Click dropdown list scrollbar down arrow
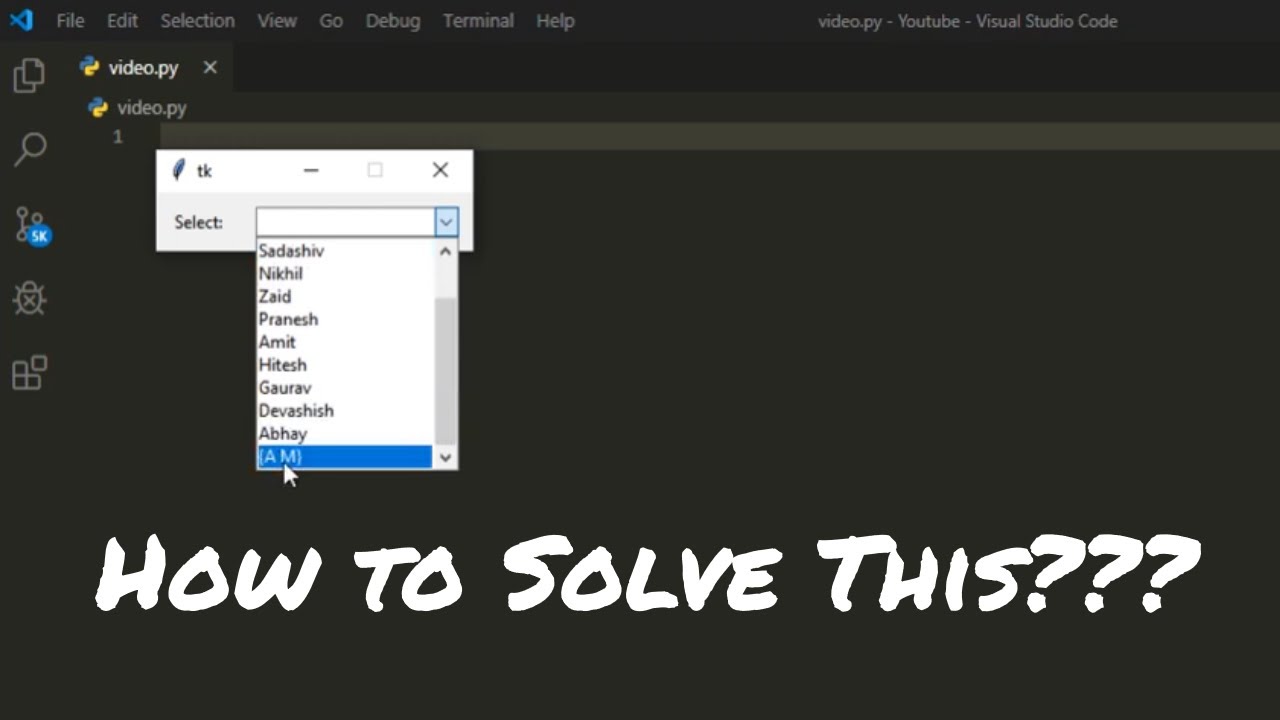 click(446, 457)
